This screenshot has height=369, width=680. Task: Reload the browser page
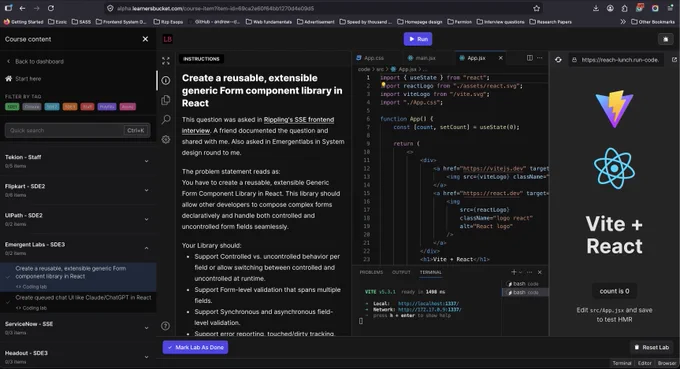[x=51, y=8]
